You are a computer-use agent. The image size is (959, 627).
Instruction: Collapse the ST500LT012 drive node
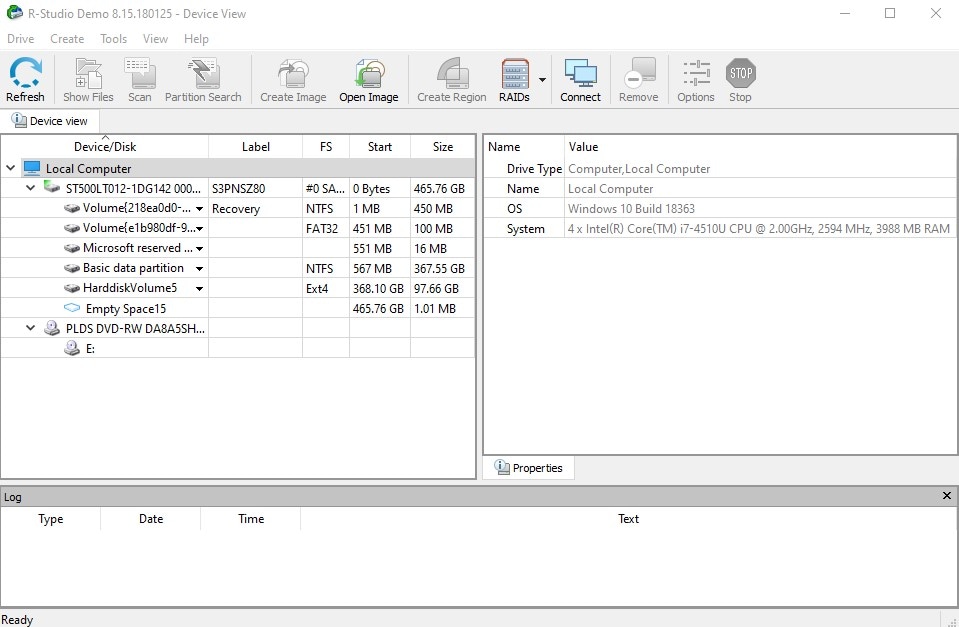point(31,188)
